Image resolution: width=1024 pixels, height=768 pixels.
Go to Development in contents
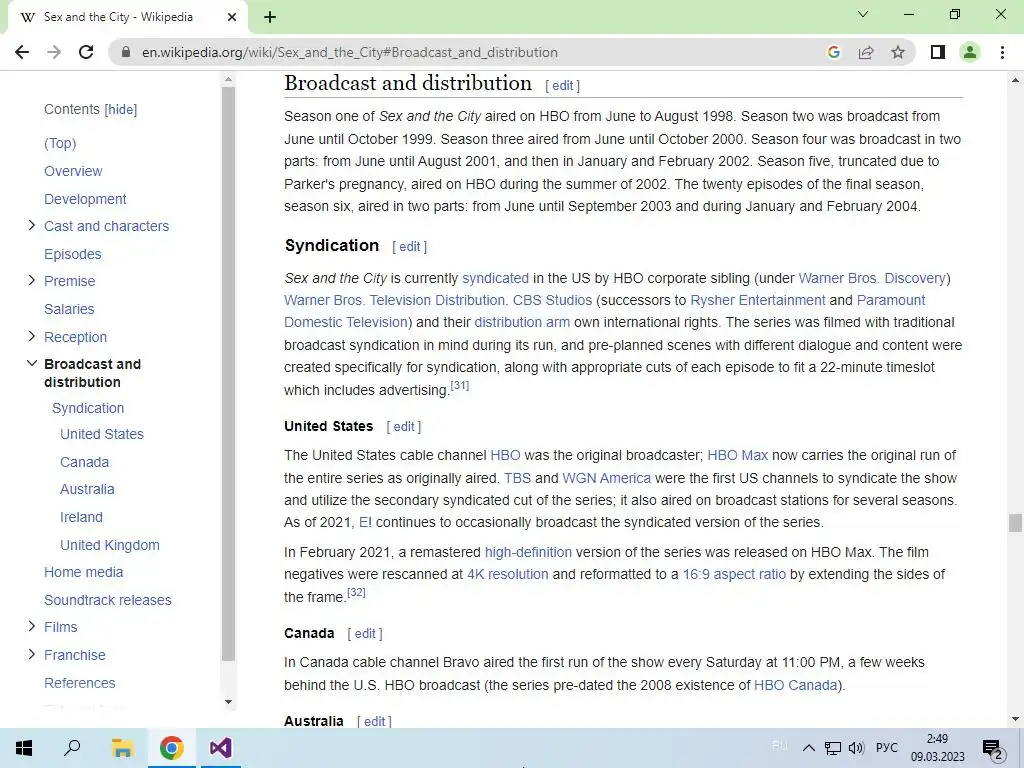pos(85,199)
